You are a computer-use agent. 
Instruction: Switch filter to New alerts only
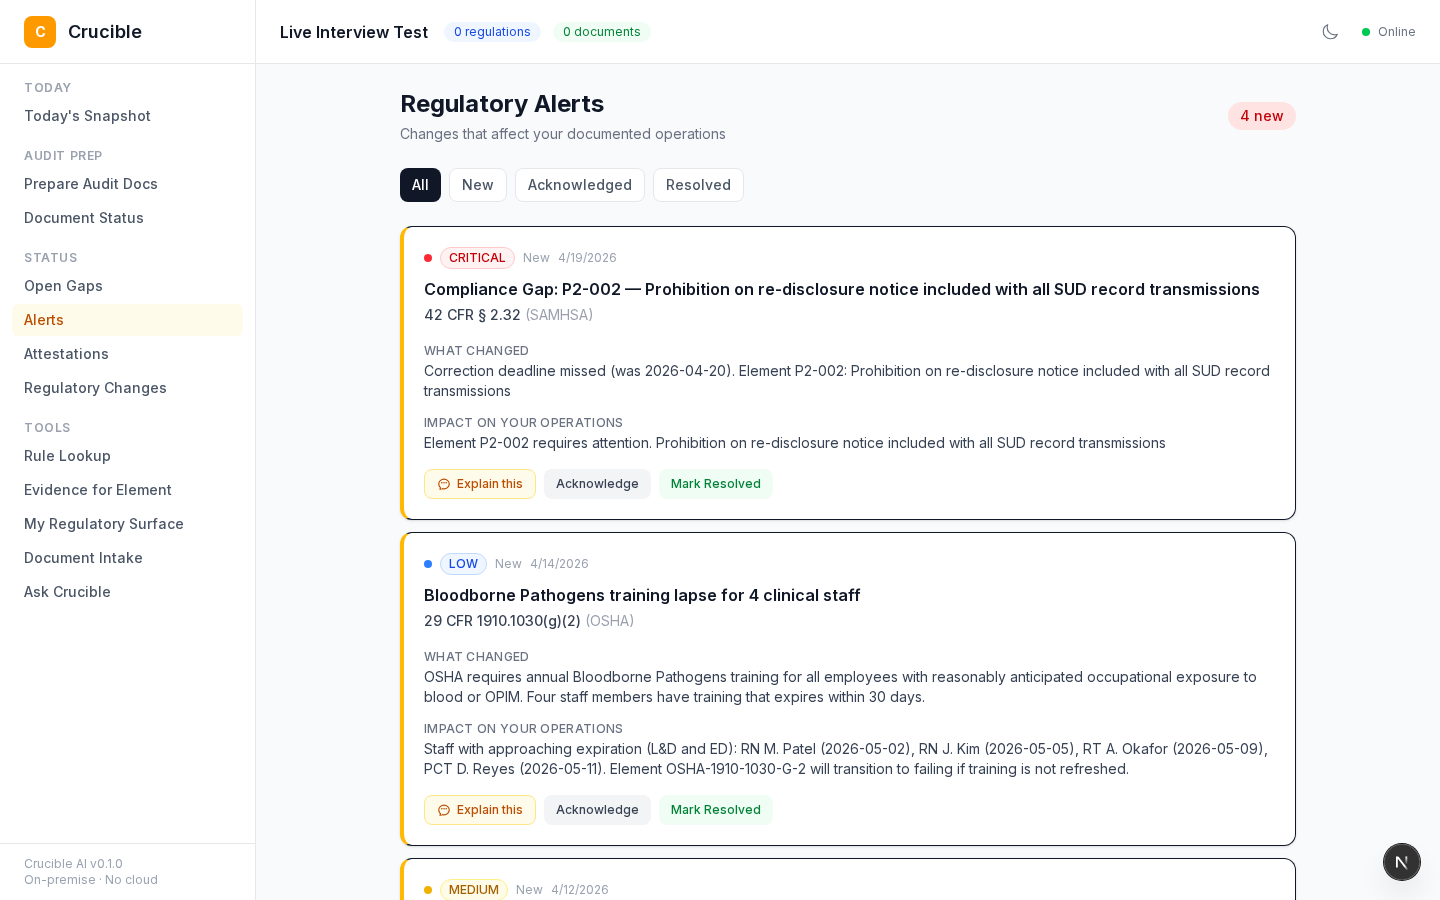(x=477, y=185)
